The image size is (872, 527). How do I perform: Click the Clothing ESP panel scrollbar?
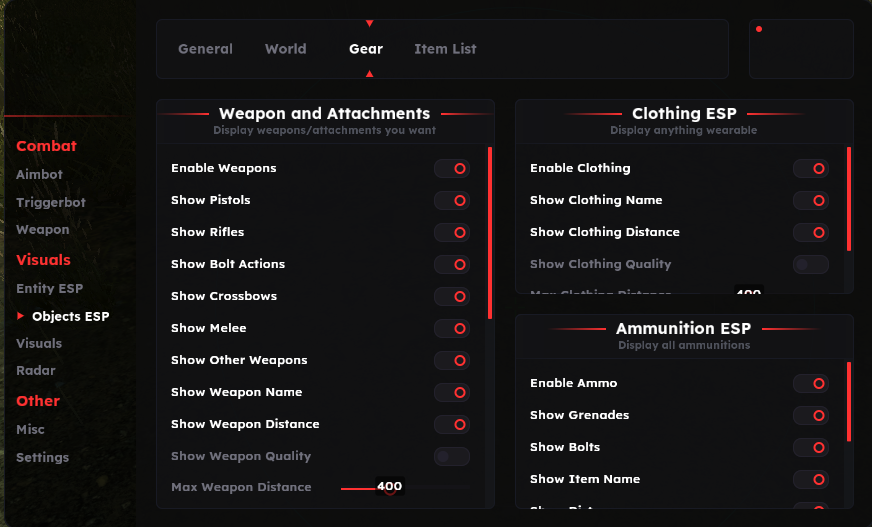tap(849, 199)
